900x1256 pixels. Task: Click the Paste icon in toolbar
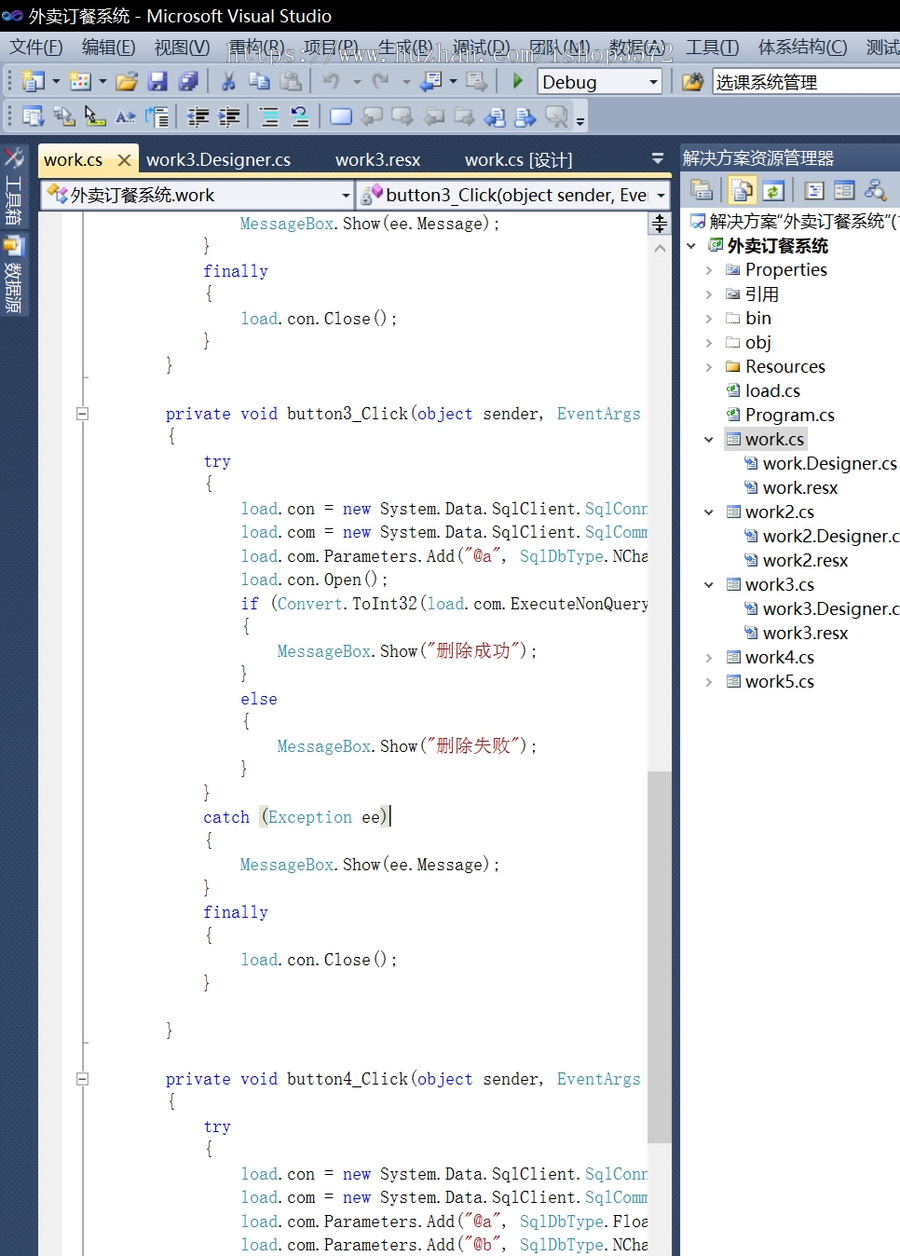[290, 82]
